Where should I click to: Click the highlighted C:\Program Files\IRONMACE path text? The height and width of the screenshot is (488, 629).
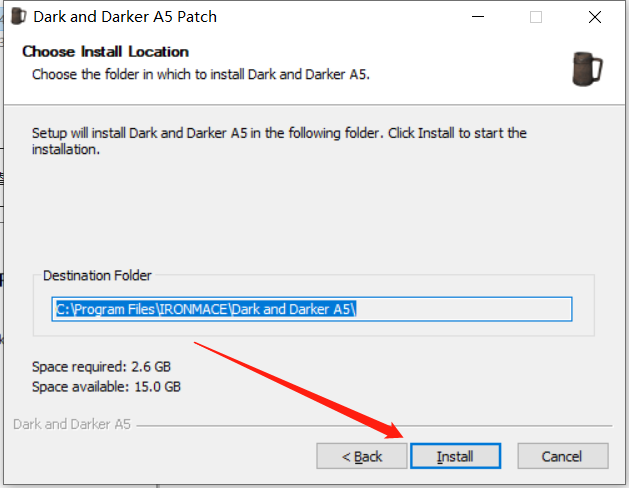tap(205, 309)
